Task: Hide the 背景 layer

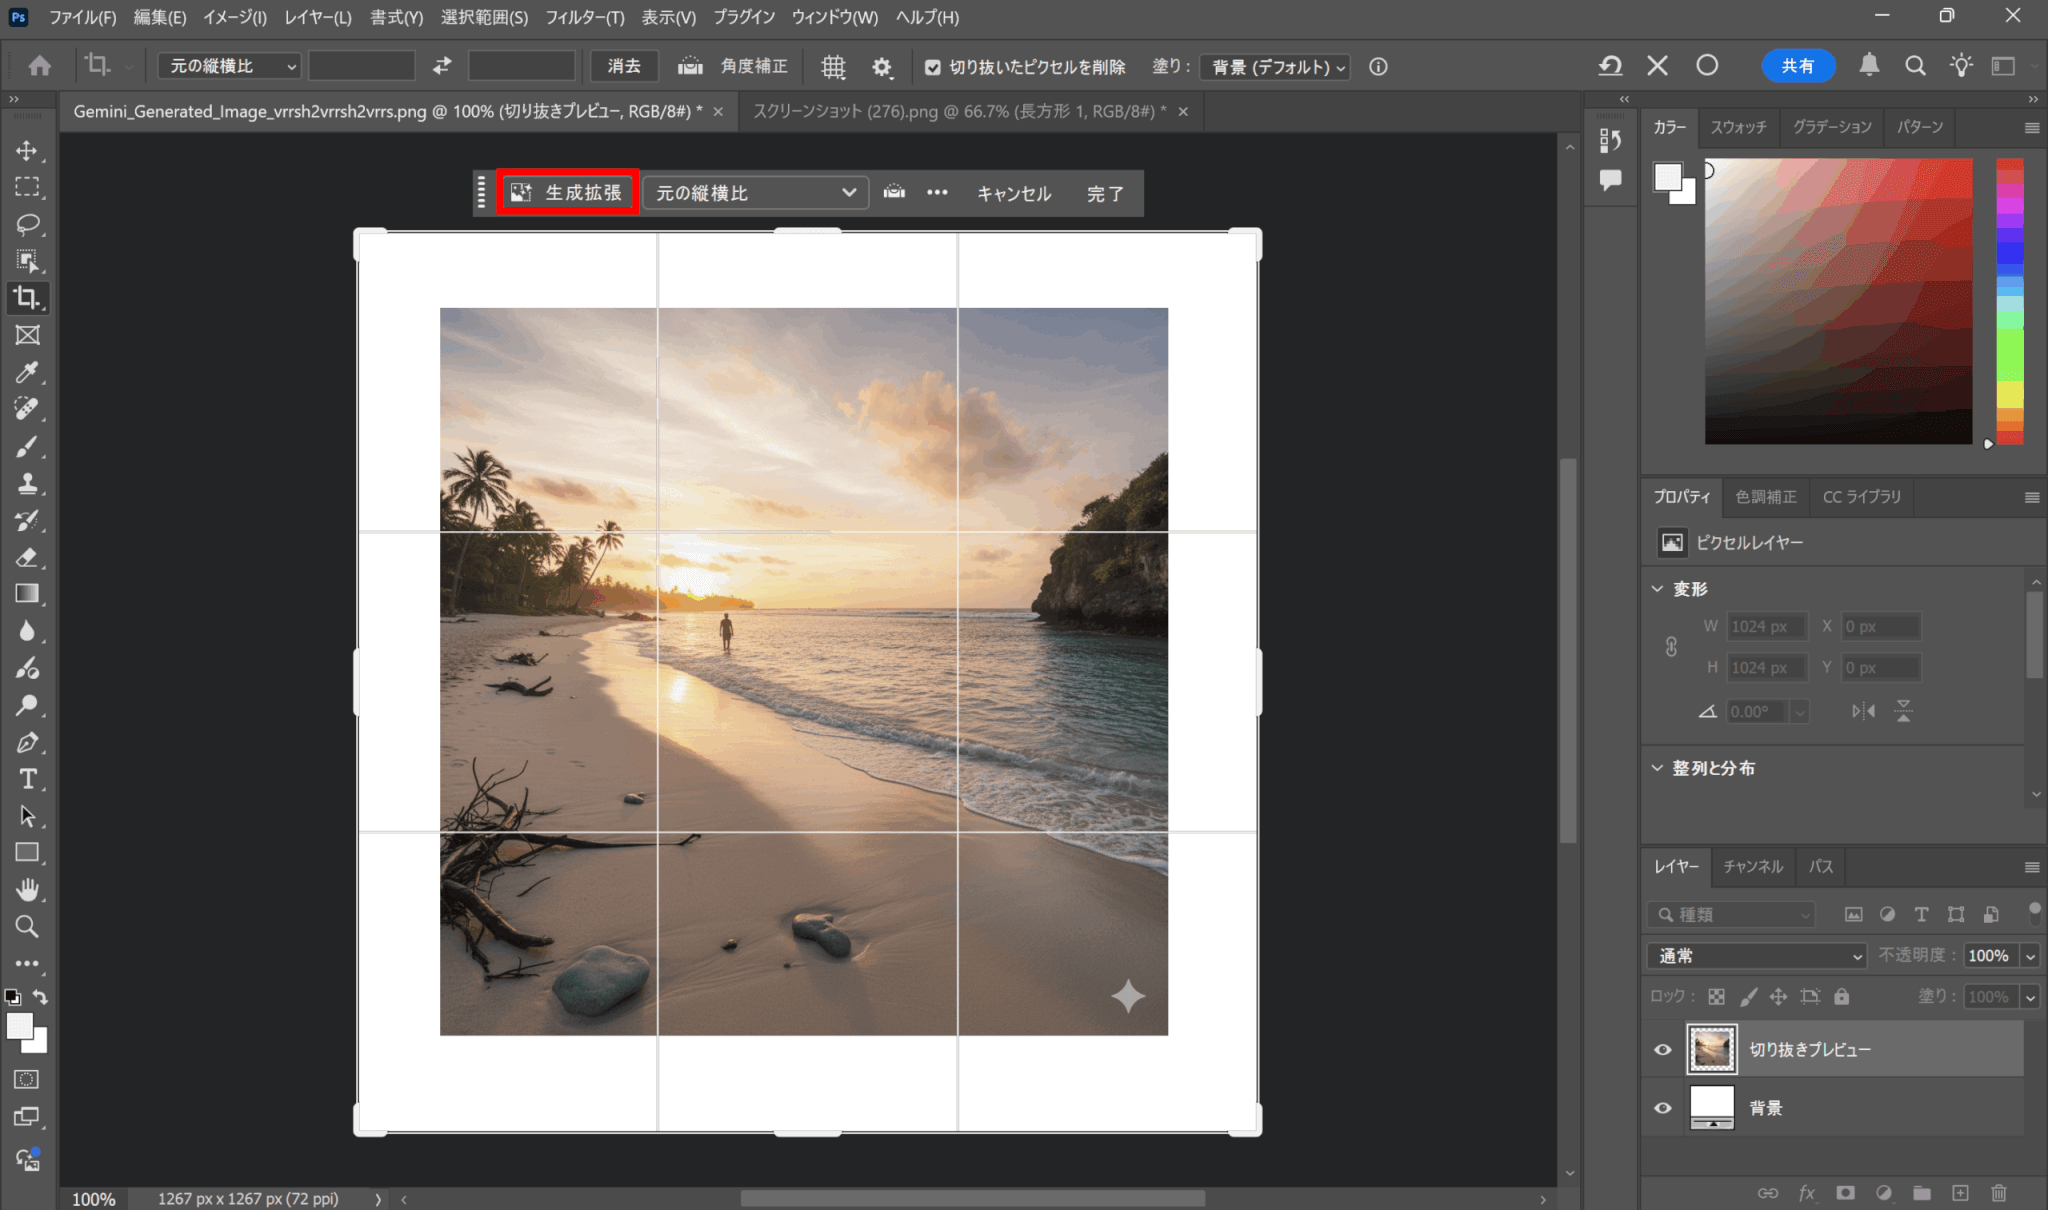Action: pos(1663,1108)
